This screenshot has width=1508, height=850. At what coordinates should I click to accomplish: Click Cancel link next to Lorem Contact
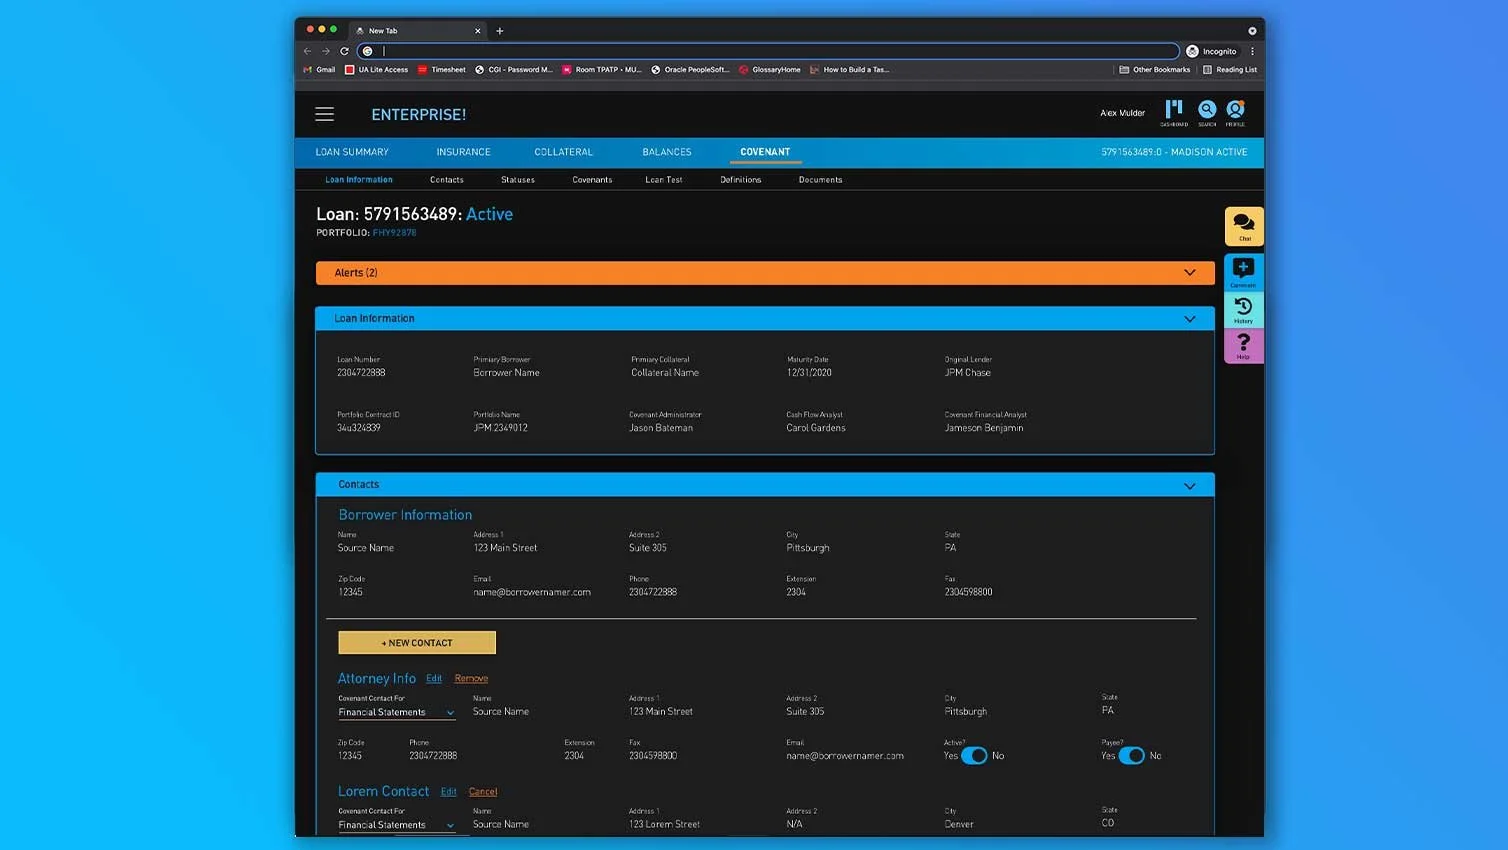click(483, 792)
